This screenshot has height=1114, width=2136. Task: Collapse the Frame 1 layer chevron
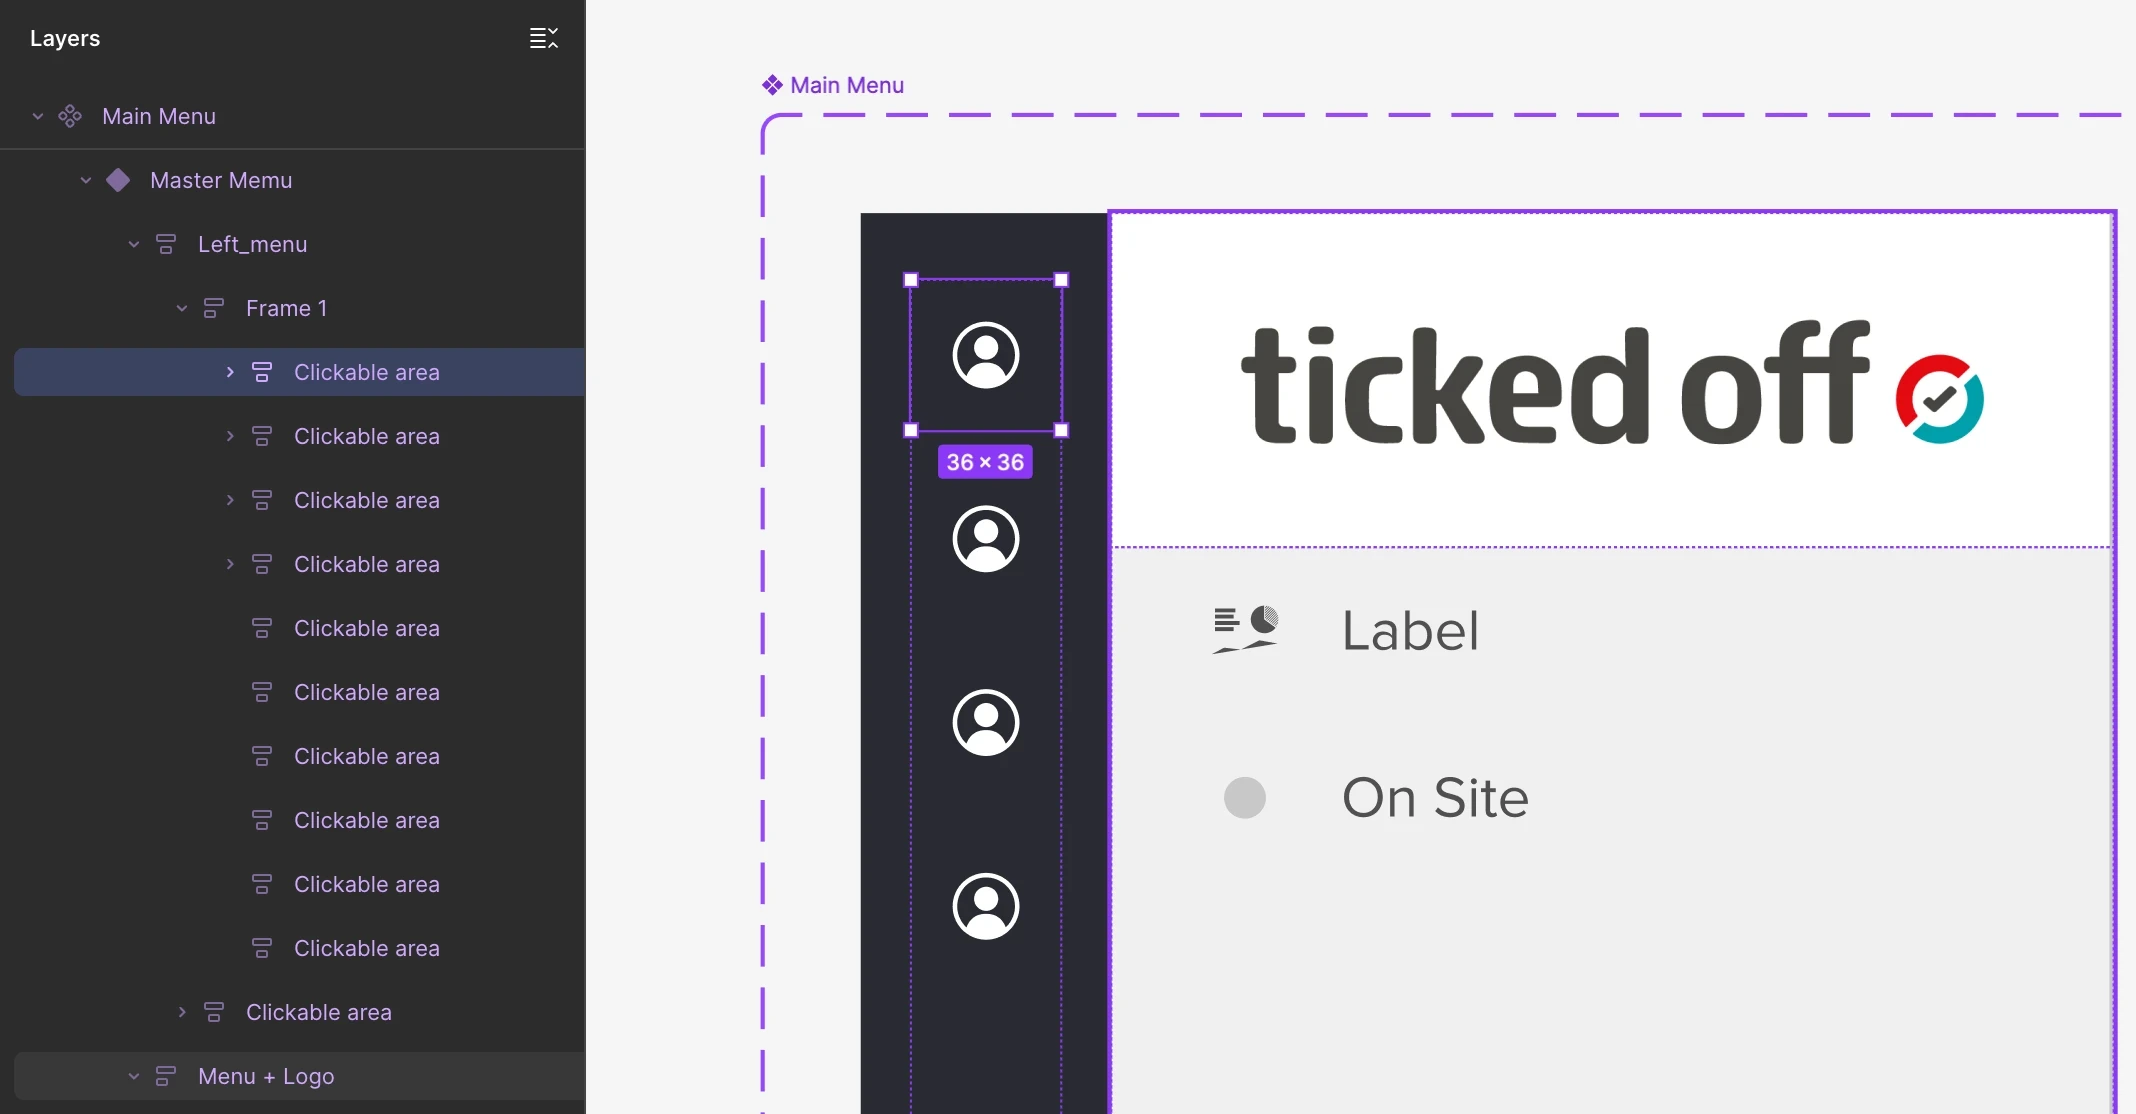[x=182, y=308]
